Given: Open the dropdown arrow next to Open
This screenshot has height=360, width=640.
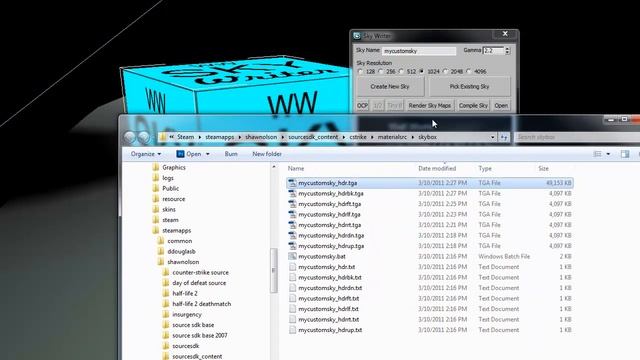Looking at the screenshot, I should [208, 154].
